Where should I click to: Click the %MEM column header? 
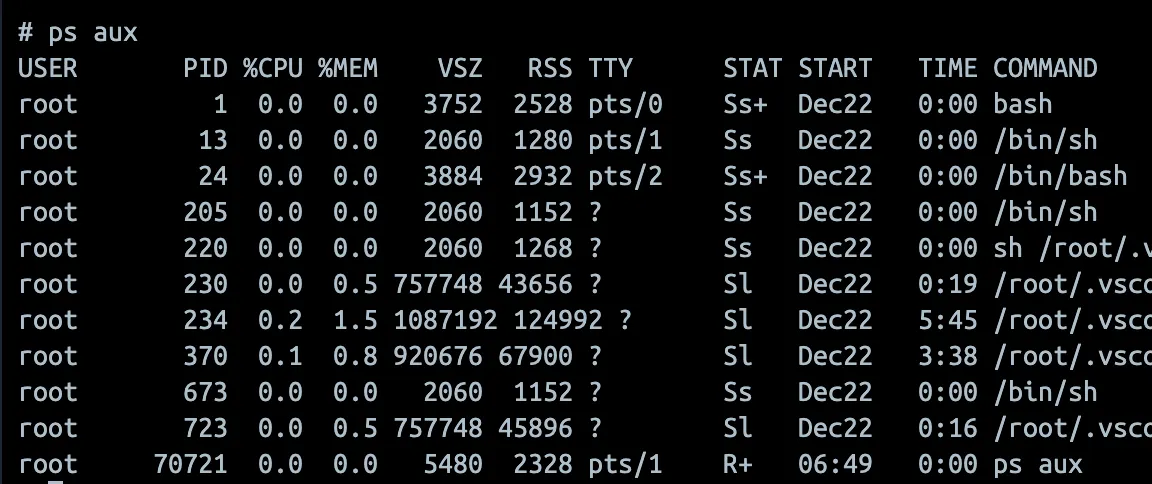(348, 68)
